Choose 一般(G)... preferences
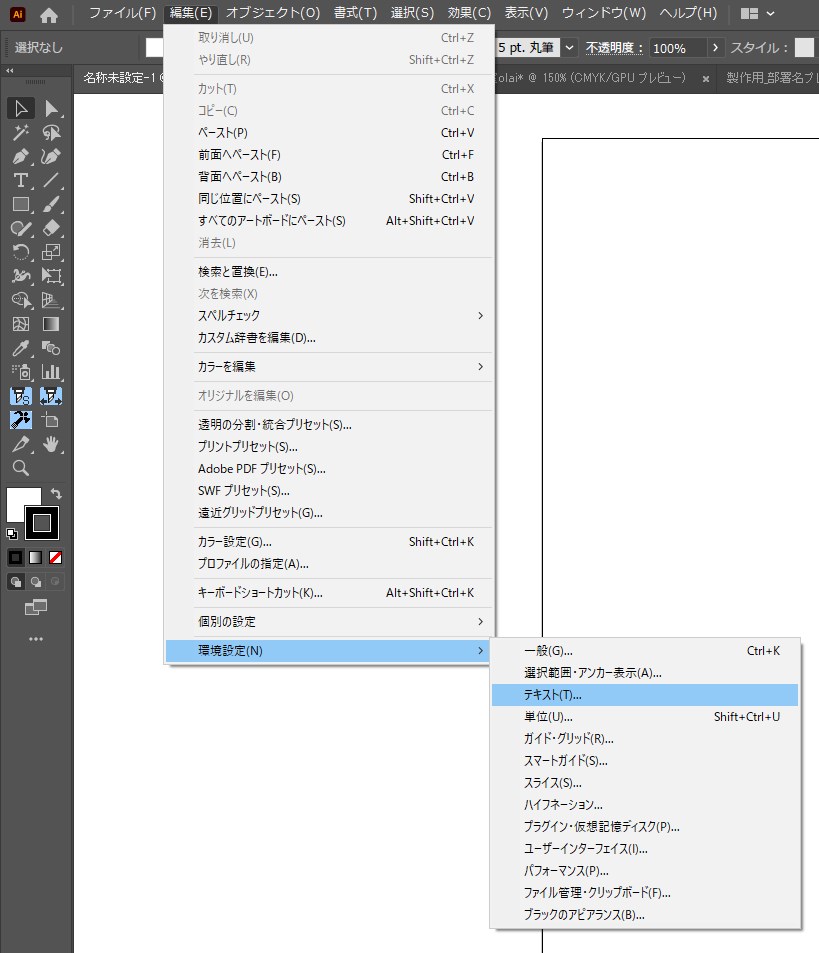819x953 pixels. 645,651
